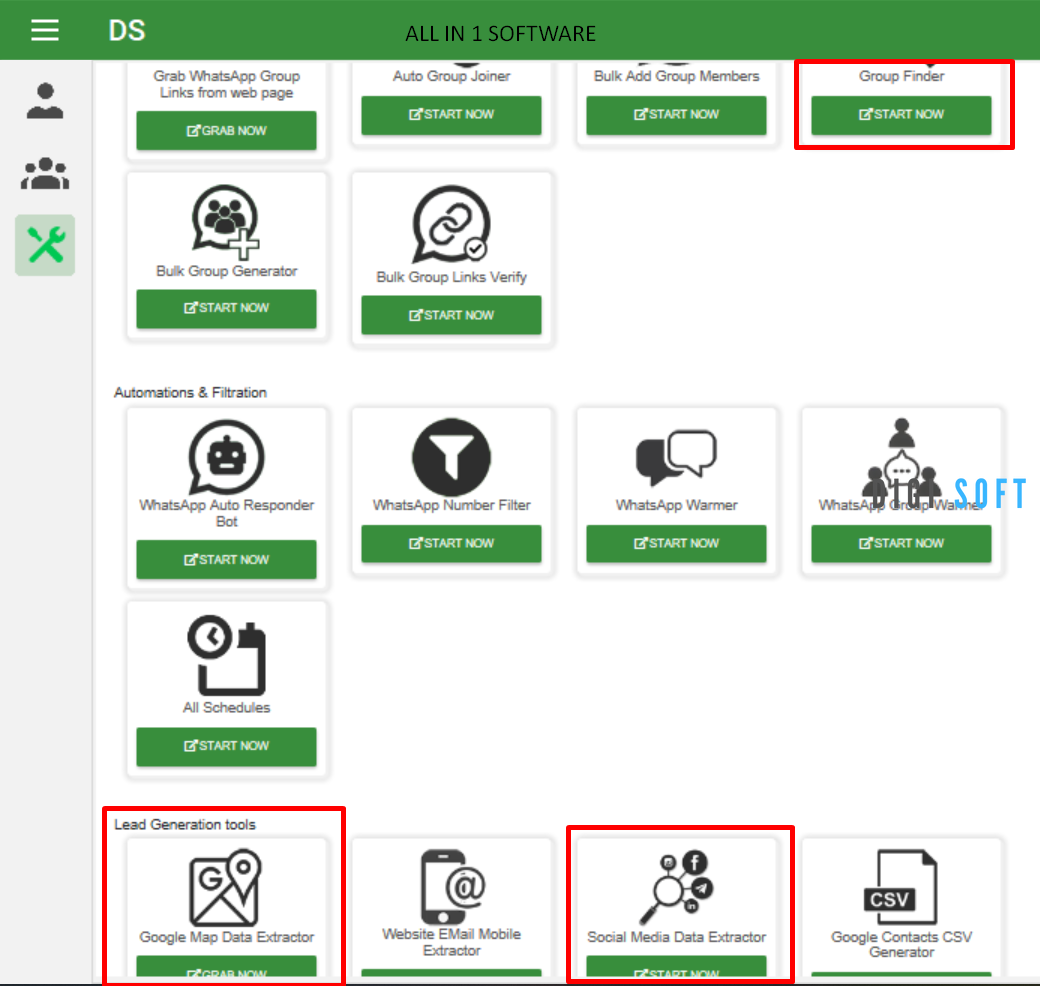
Task: Click the 'All Schedules' label
Action: point(226,708)
